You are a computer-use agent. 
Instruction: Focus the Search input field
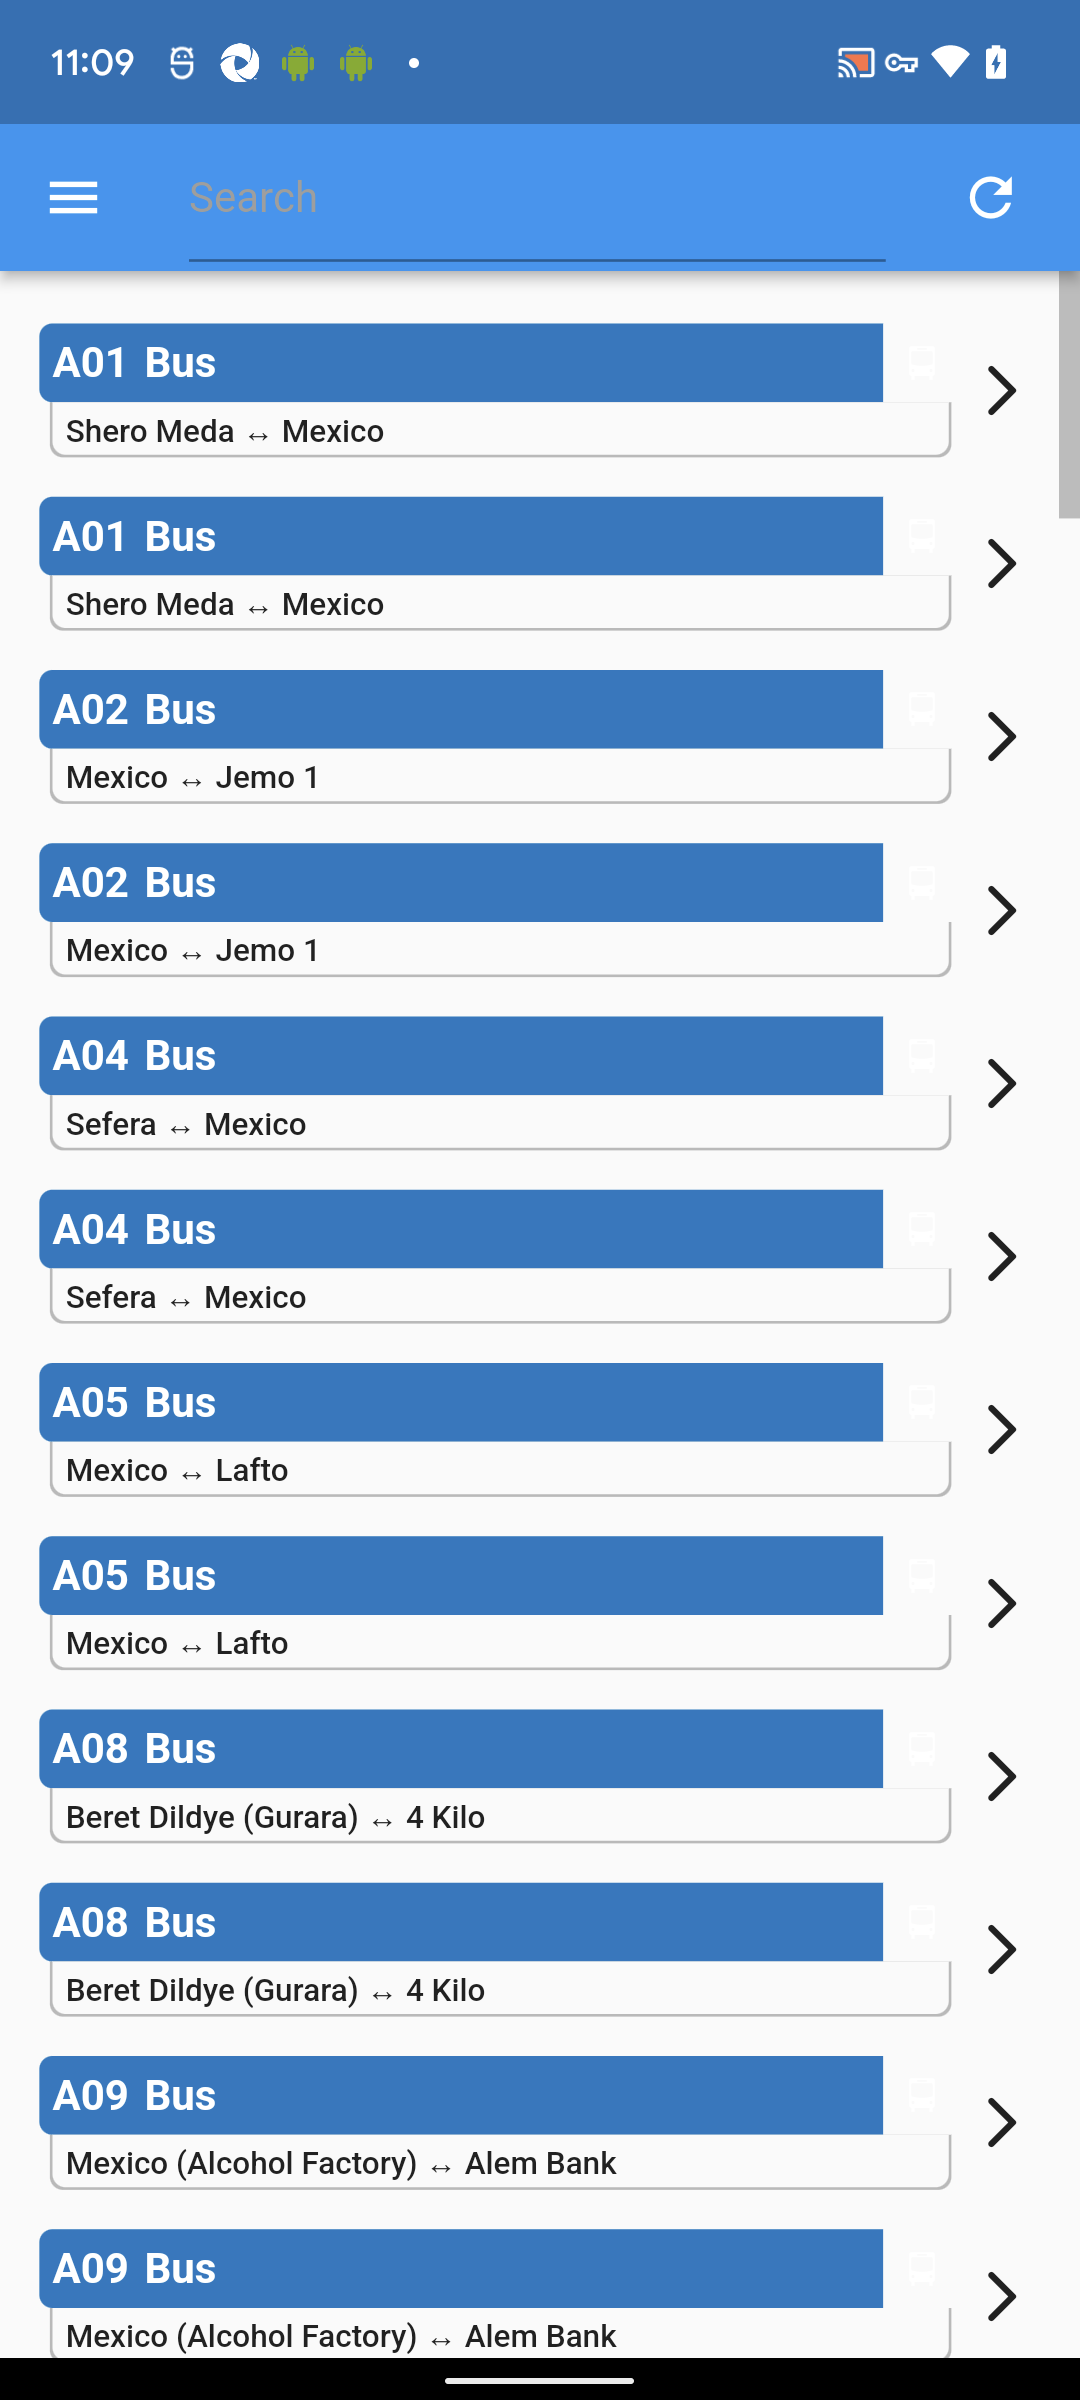[x=536, y=198]
